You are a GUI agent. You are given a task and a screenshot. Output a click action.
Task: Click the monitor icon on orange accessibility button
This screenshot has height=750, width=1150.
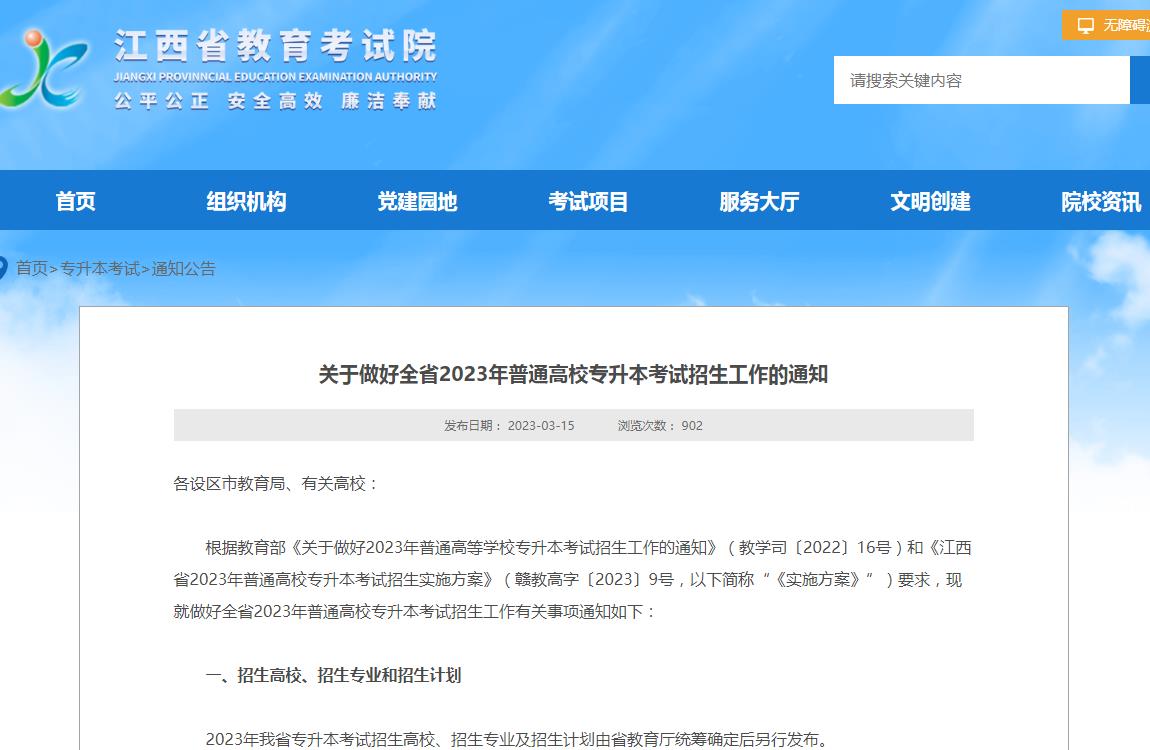1085,26
